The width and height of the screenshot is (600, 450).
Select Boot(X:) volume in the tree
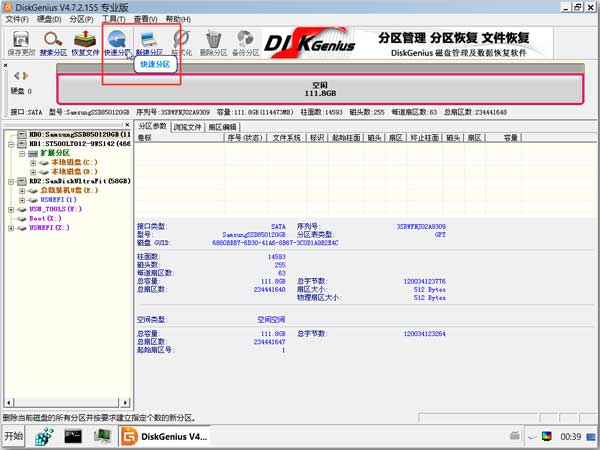coord(45,218)
